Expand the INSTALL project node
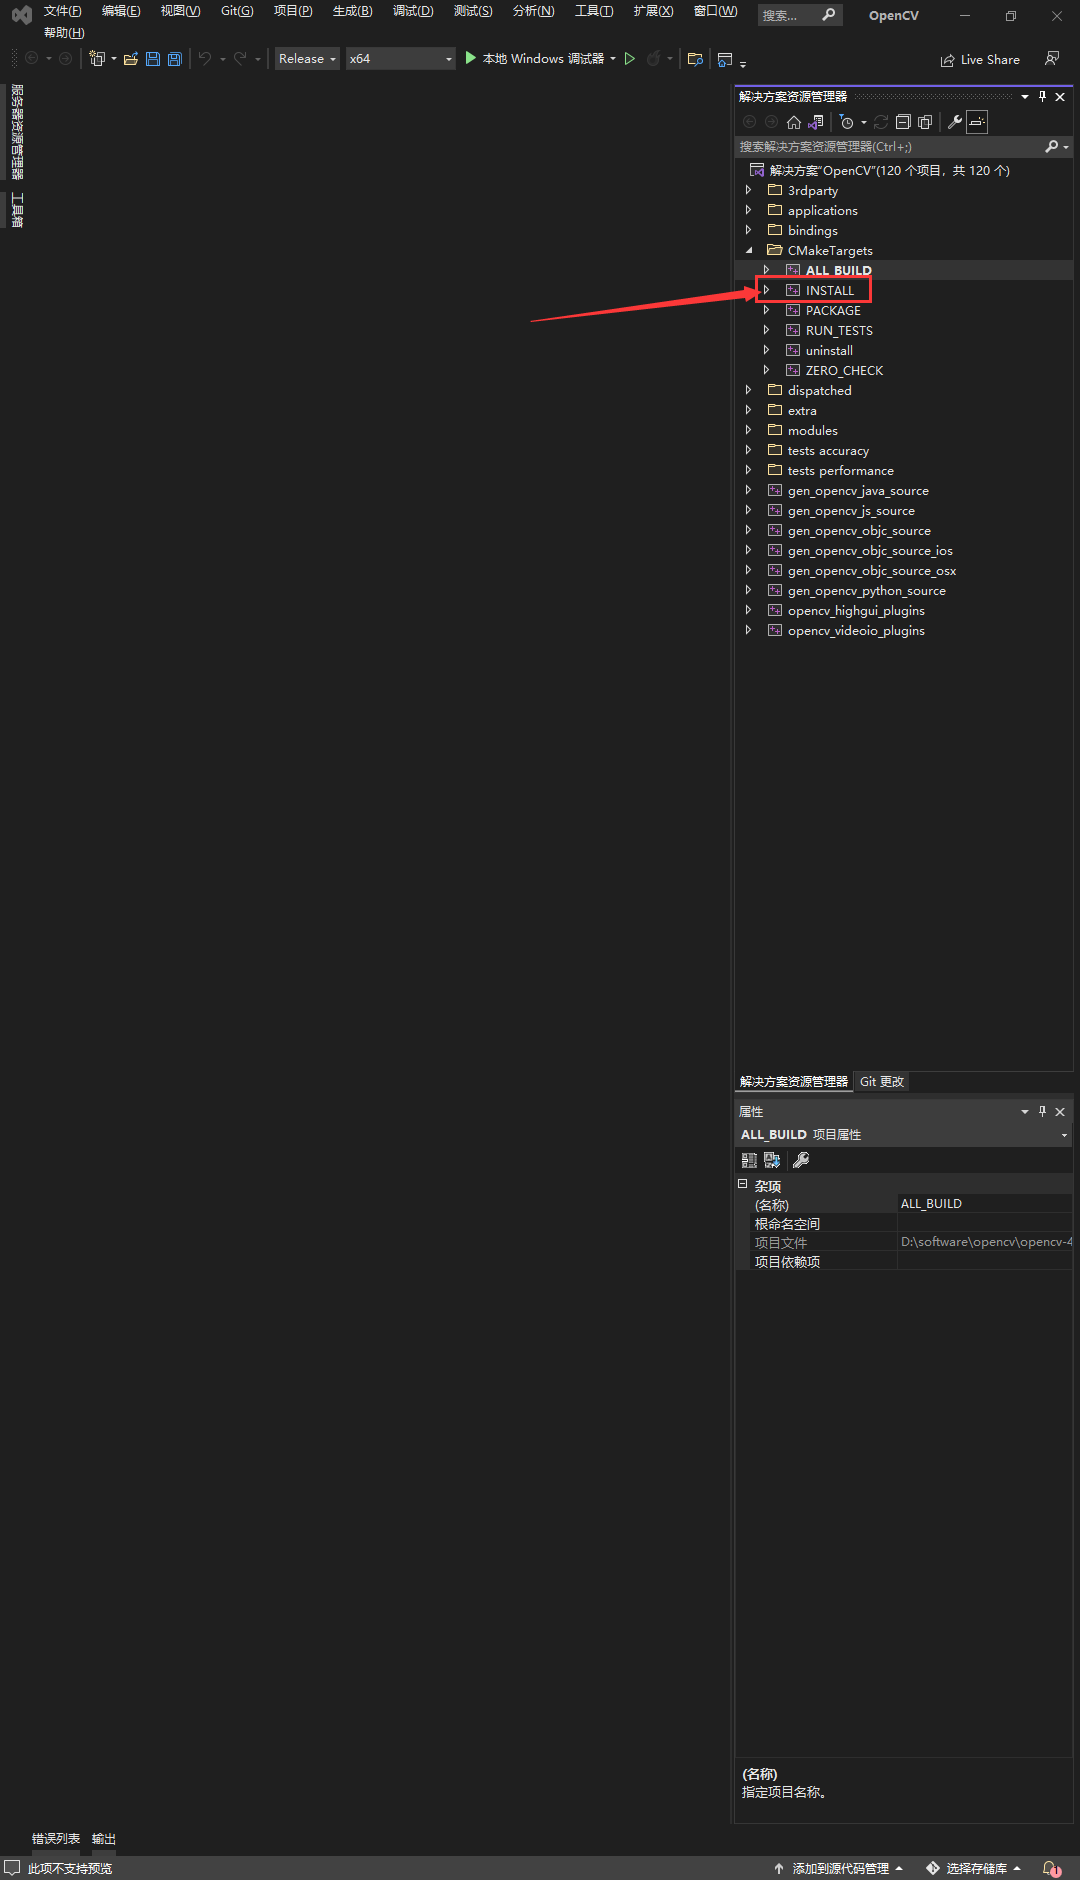Image resolution: width=1080 pixels, height=1880 pixels. (766, 290)
